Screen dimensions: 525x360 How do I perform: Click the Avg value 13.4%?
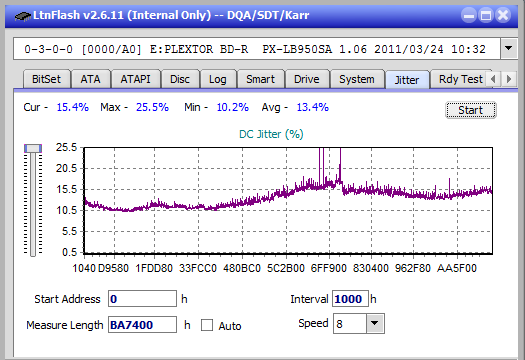coord(312,107)
